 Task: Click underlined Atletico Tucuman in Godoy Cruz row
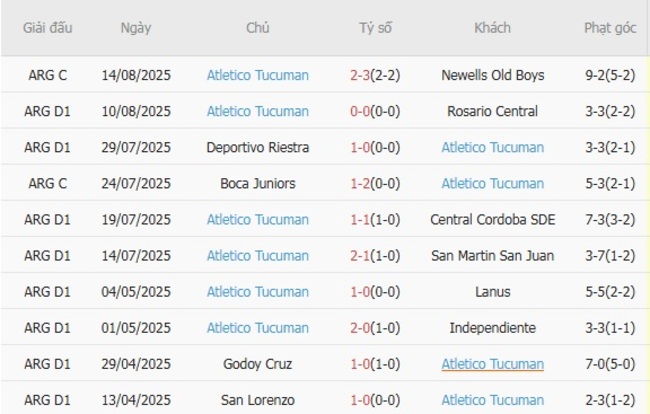pyautogui.click(x=492, y=364)
